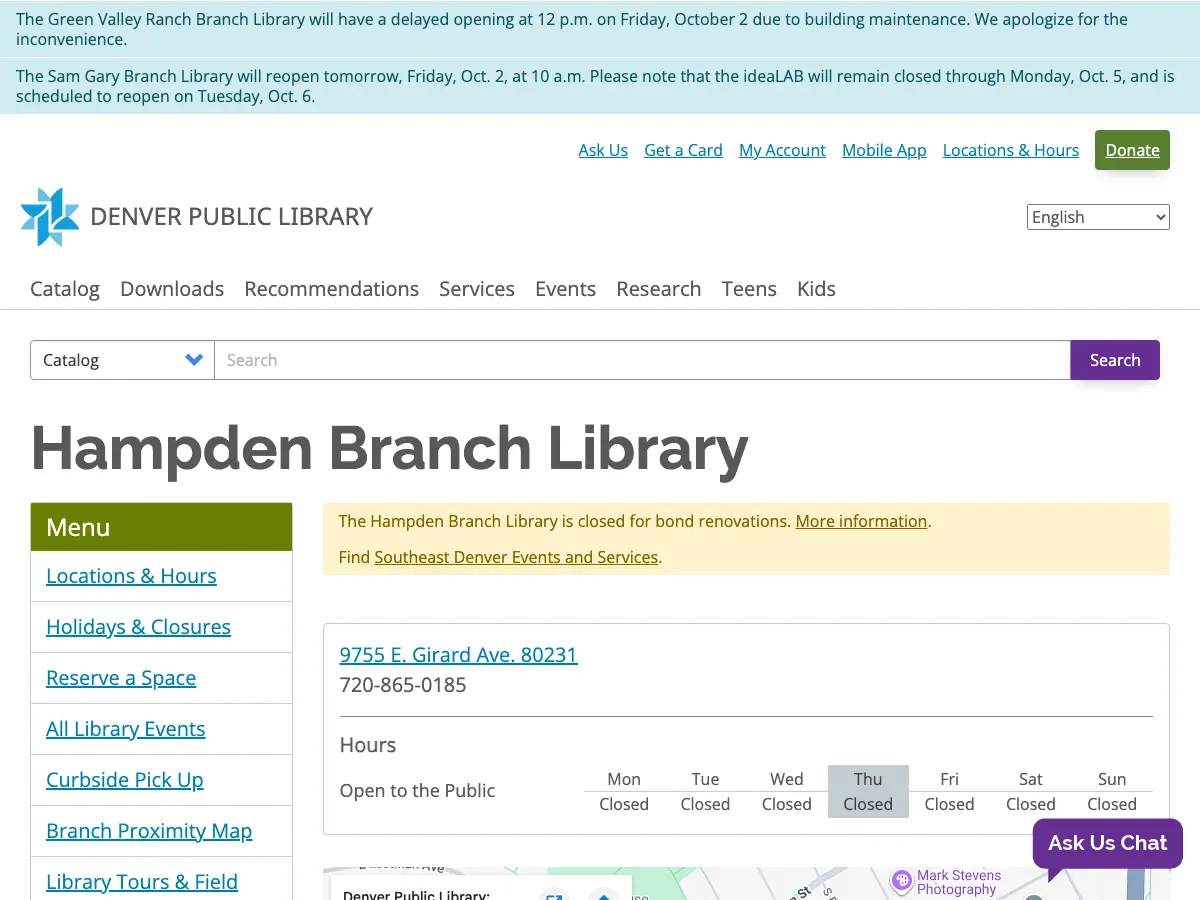1200x900 pixels.
Task: Open the Events navigation menu
Action: tap(565, 289)
